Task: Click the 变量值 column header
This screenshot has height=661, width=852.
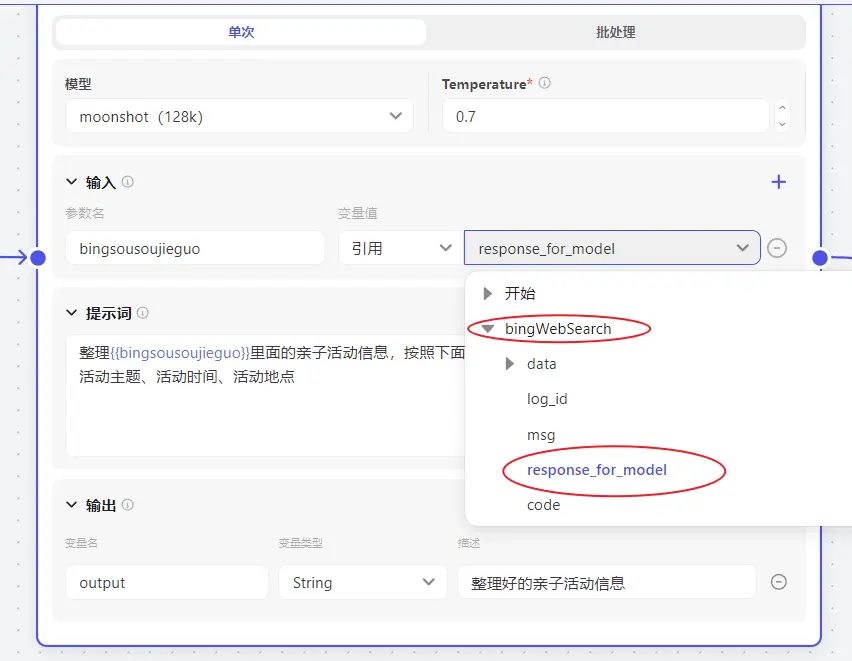Action: [358, 213]
